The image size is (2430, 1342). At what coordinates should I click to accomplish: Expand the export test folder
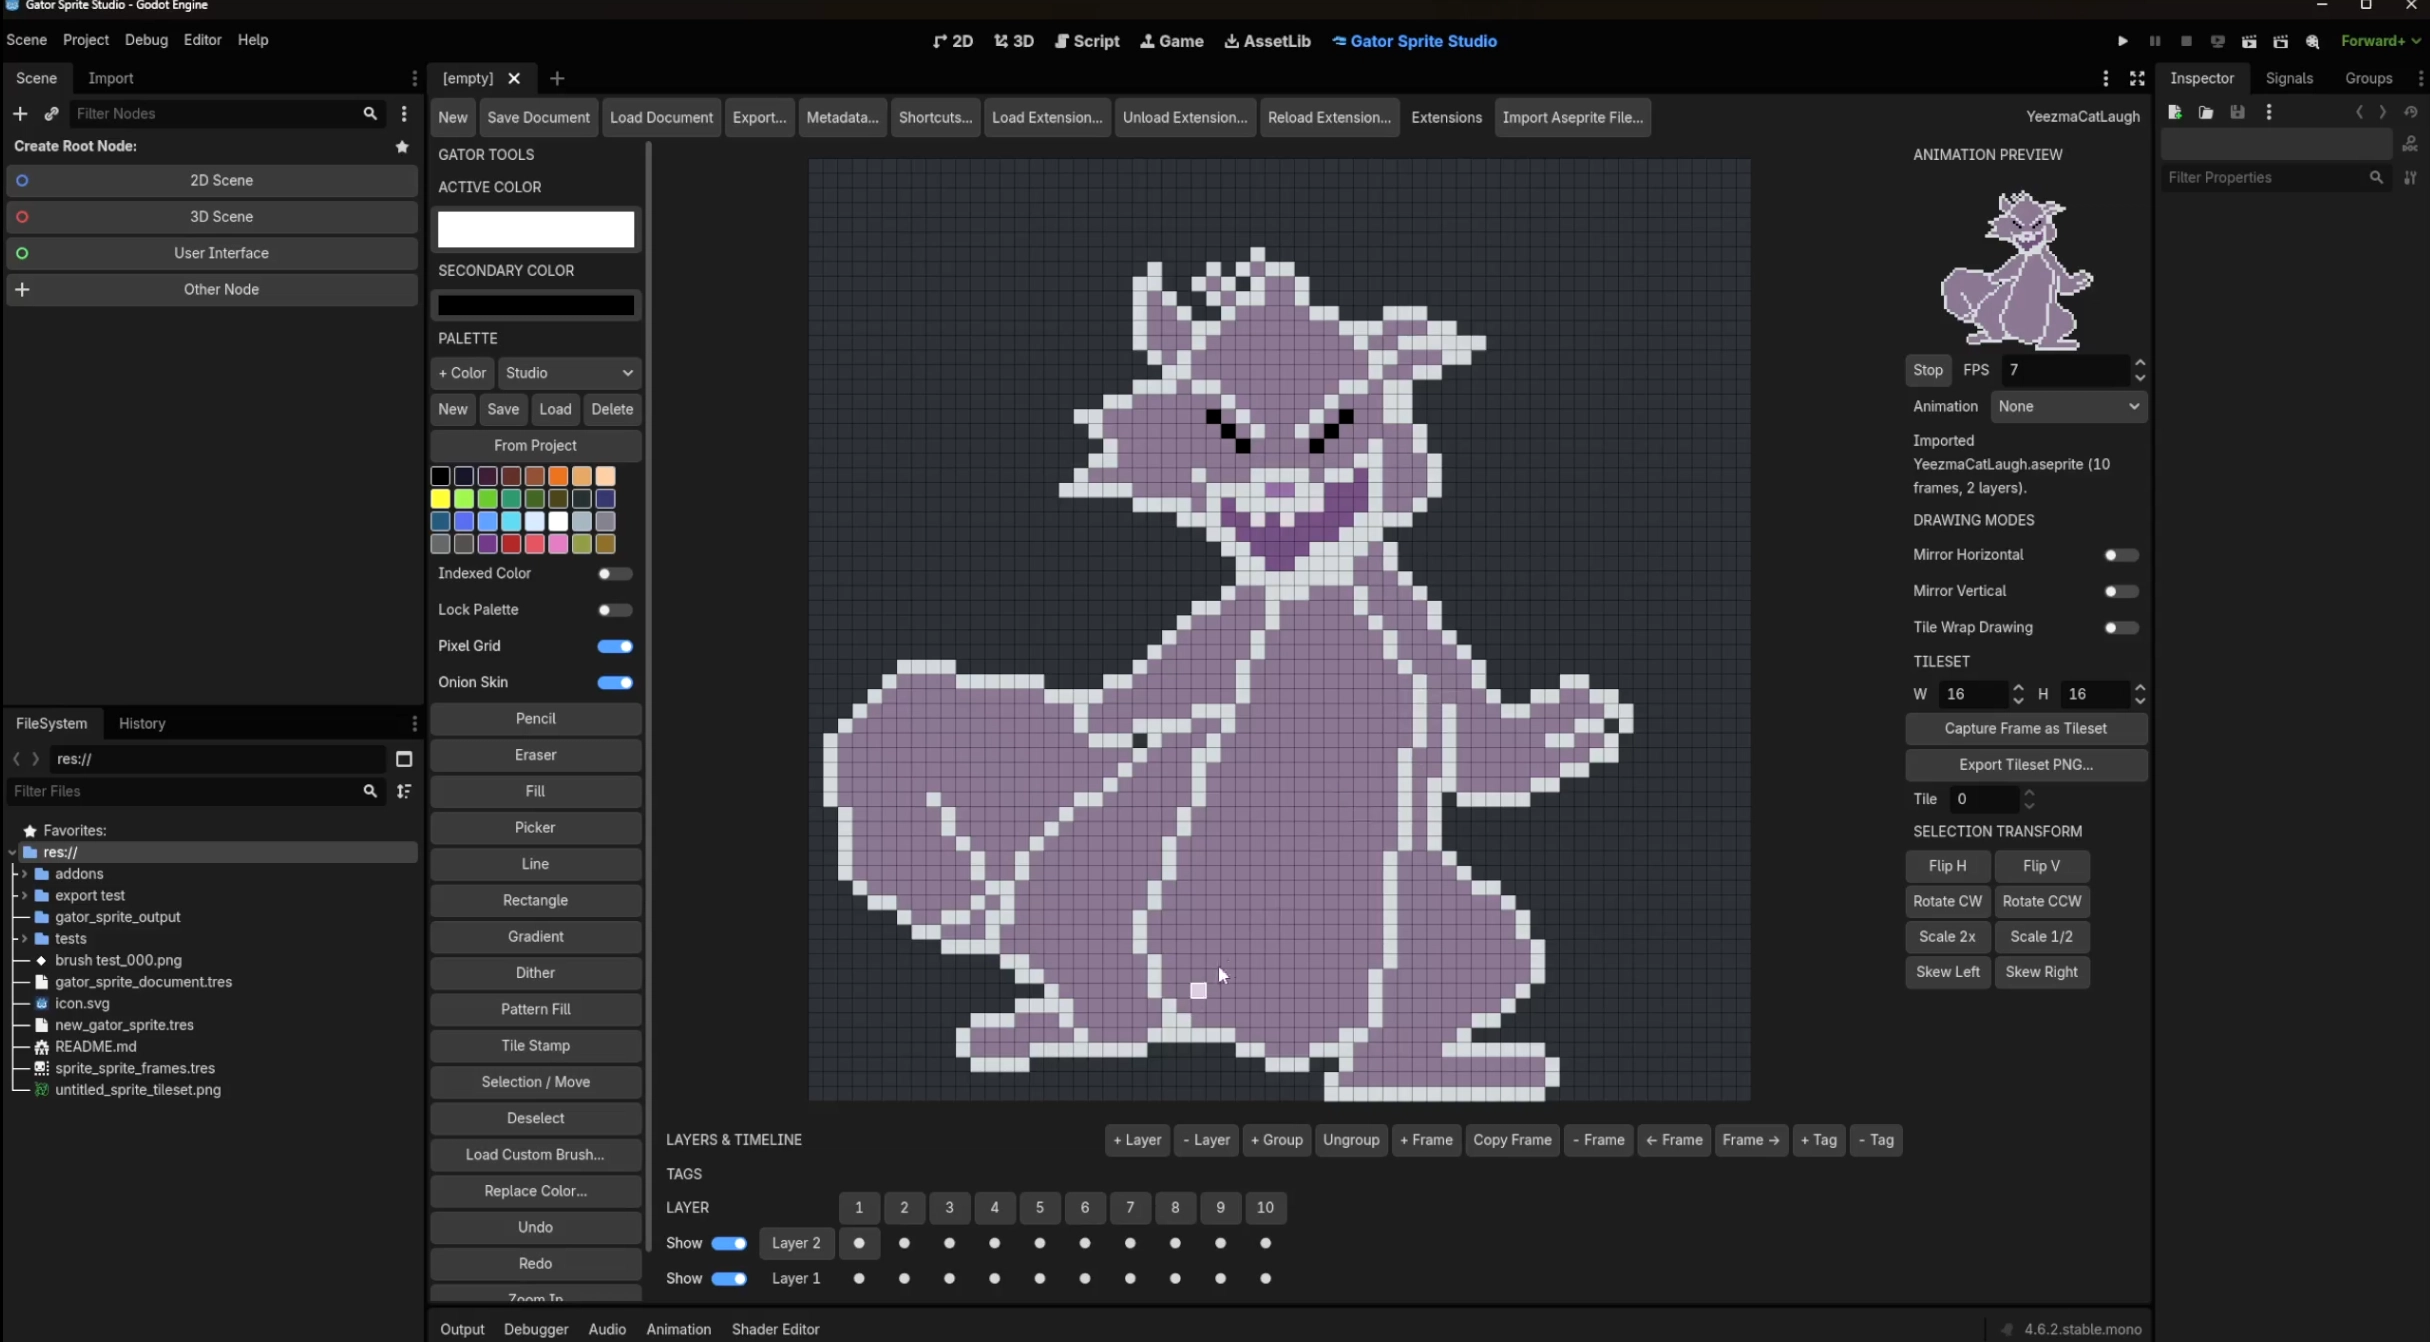click(x=24, y=896)
